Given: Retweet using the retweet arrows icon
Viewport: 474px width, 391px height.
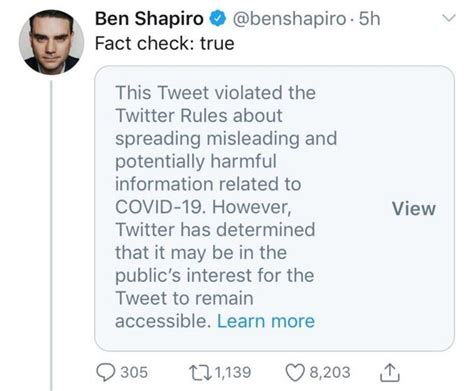Looking at the screenshot, I should tap(200, 372).
